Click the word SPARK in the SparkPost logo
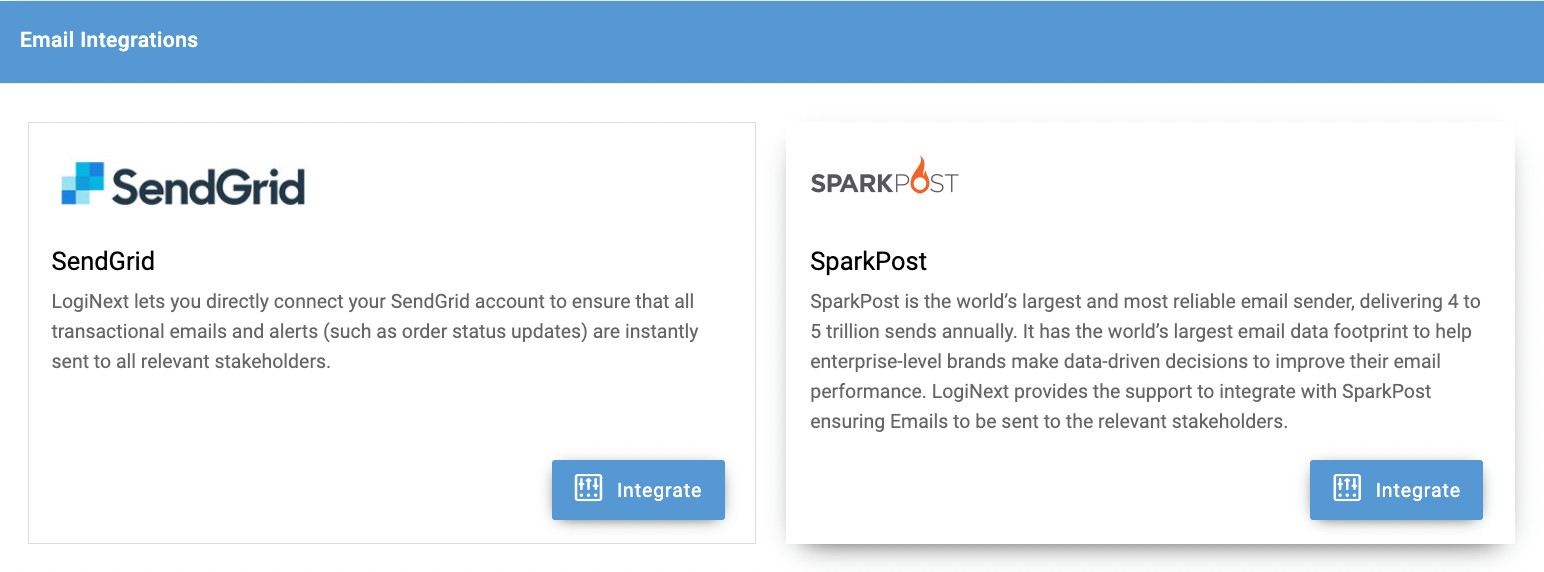Viewport: 1544px width, 572px height. [845, 184]
